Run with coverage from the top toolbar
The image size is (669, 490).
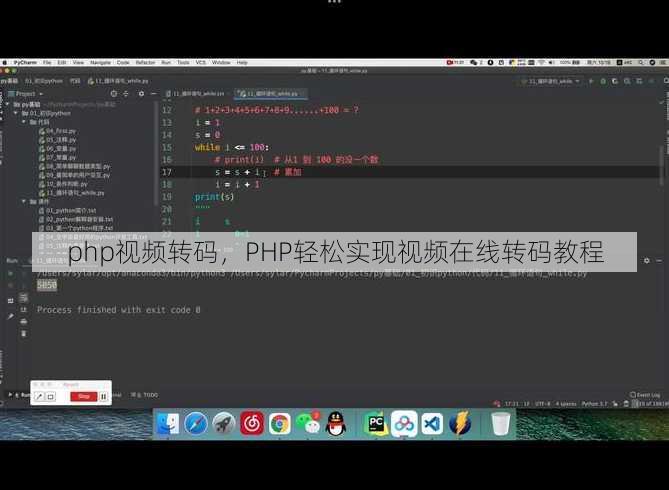click(615, 81)
